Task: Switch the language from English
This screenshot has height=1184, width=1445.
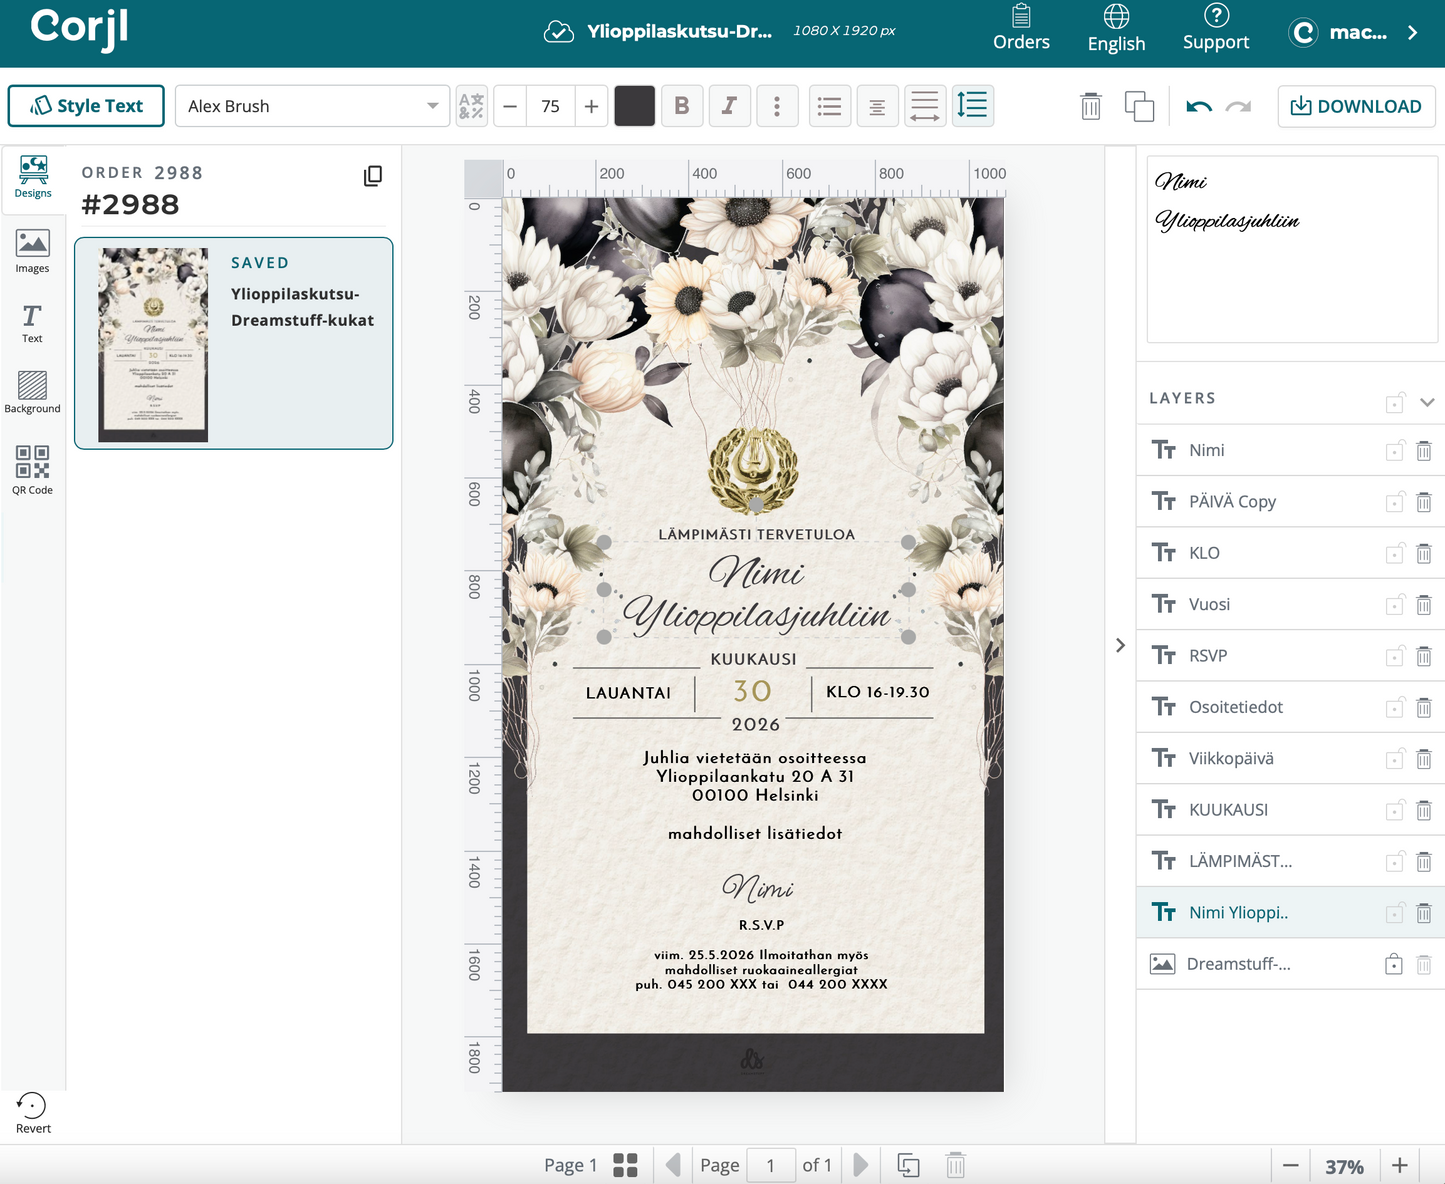Action: click(x=1116, y=28)
